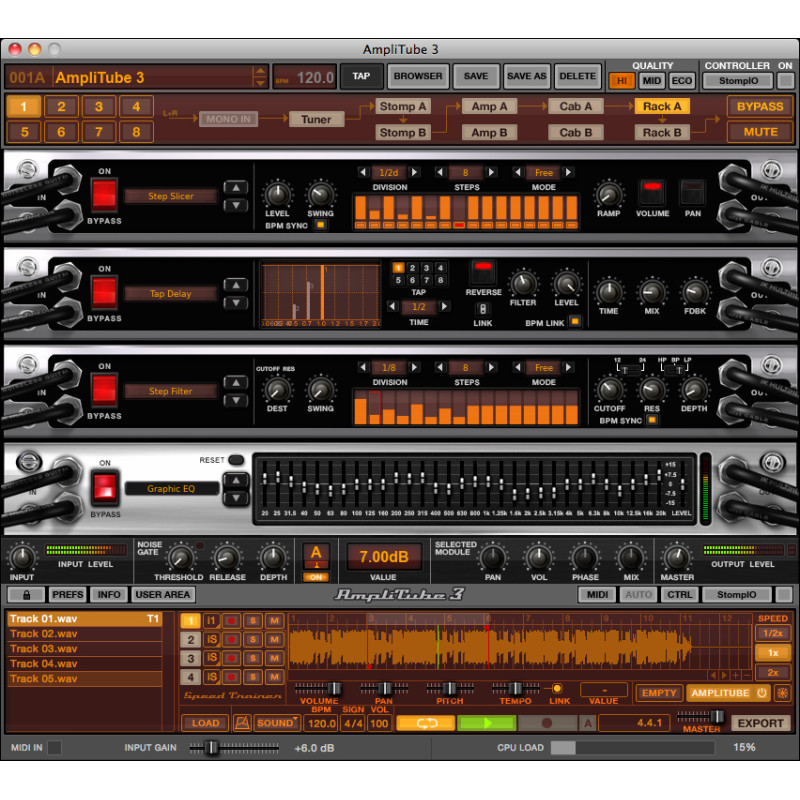Screen dimensions: 800x800
Task: Toggle the loop playback button
Action: point(426,723)
